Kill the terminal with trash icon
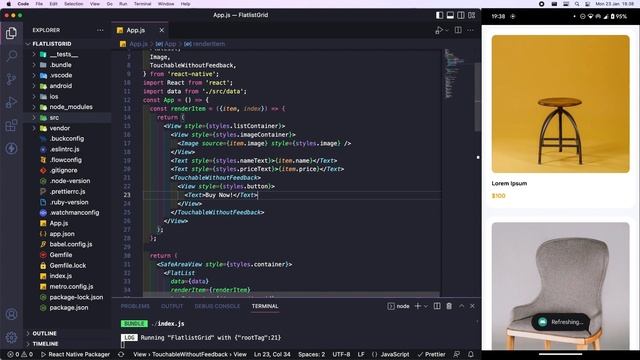Viewport: 640px width, 360px height. 449,306
